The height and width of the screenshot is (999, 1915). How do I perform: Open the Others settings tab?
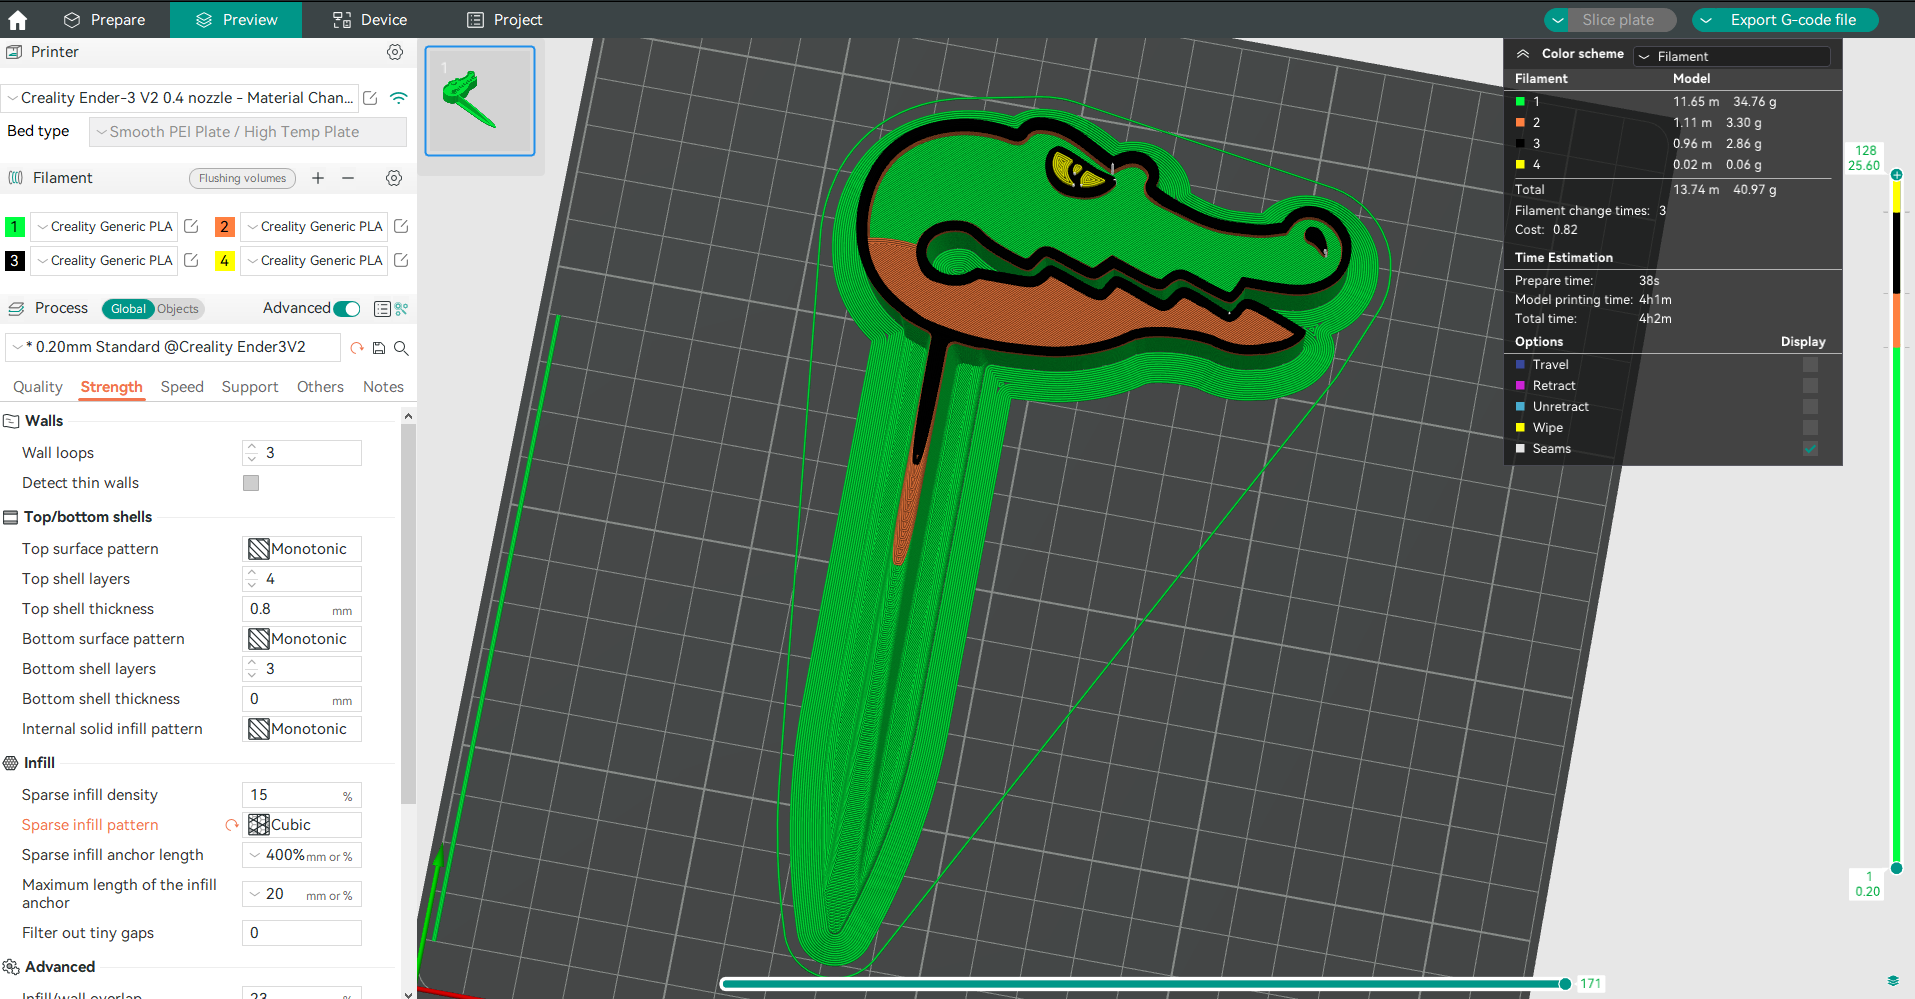[320, 387]
